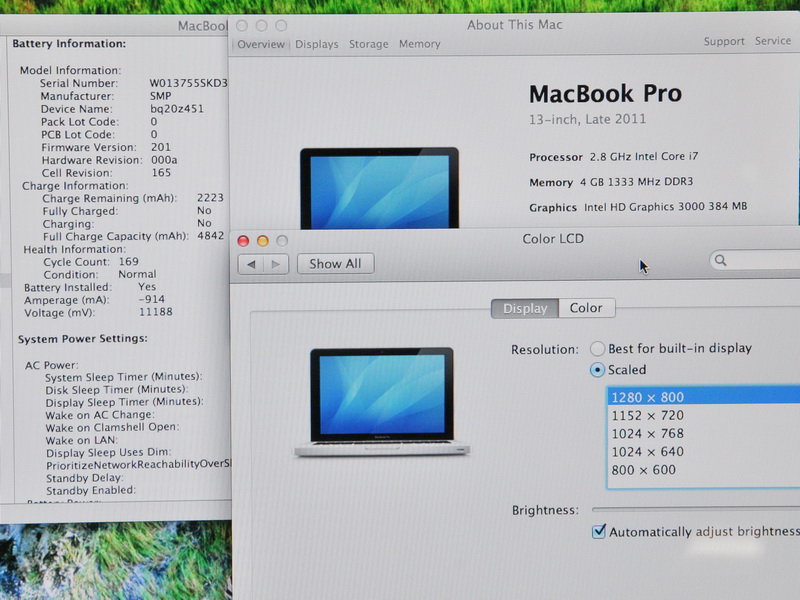Click the Processor 2.8 GHz Intel Core i7 line
800x600 pixels.
point(614,157)
